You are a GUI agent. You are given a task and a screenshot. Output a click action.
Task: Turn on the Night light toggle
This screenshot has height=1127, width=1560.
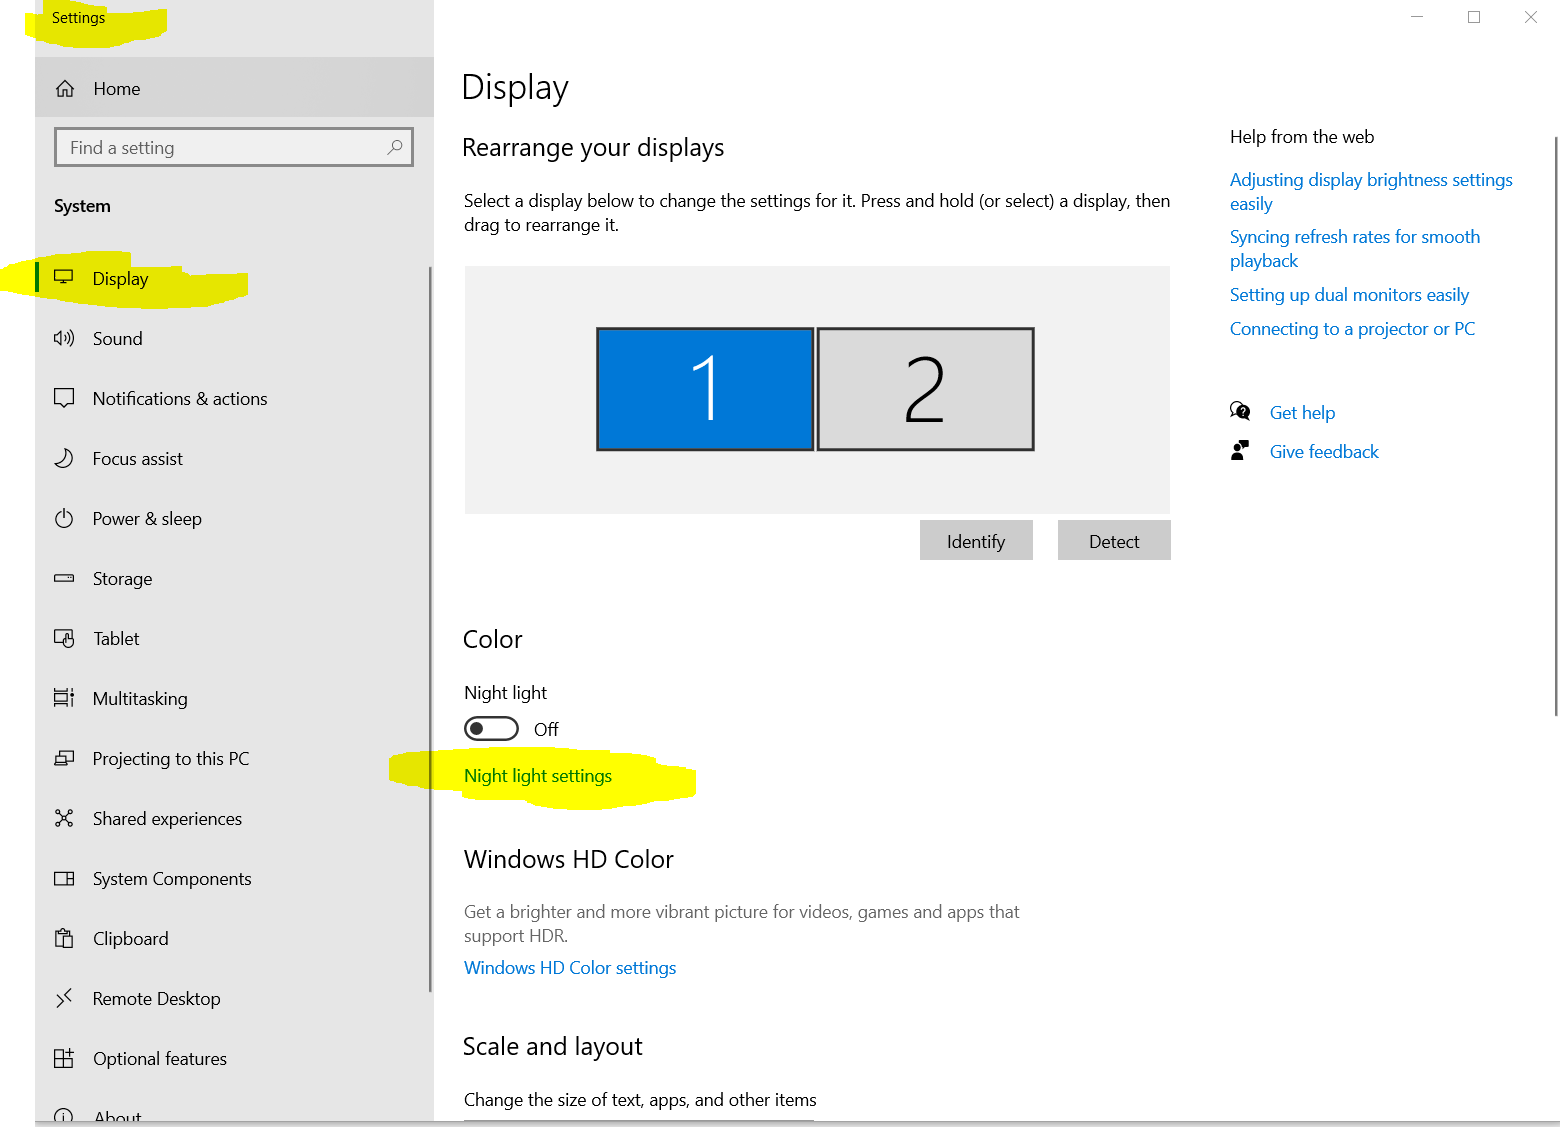coord(491,729)
